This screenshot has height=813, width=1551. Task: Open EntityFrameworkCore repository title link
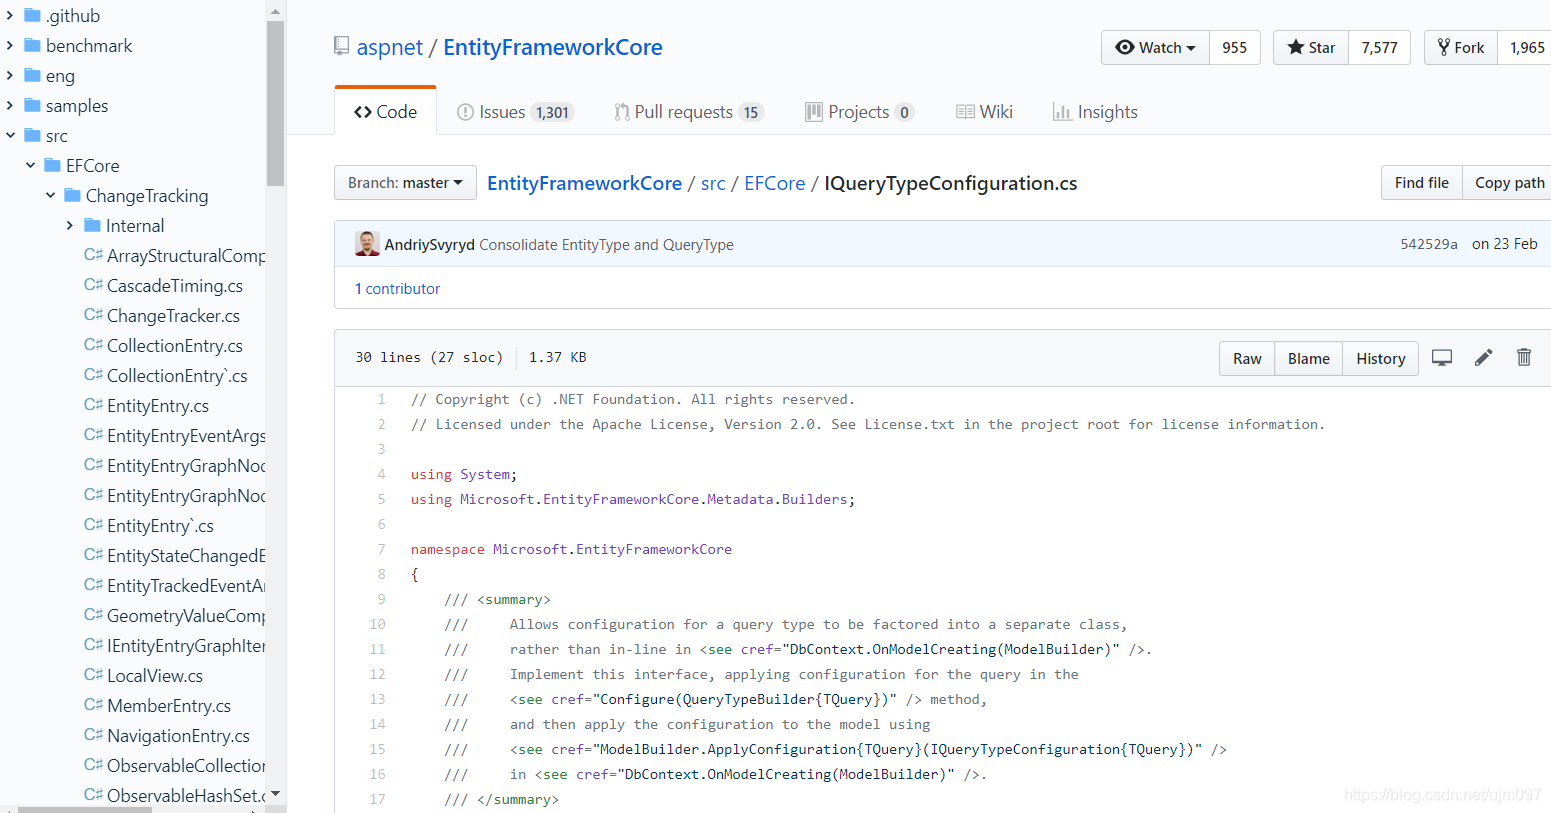[x=553, y=47]
